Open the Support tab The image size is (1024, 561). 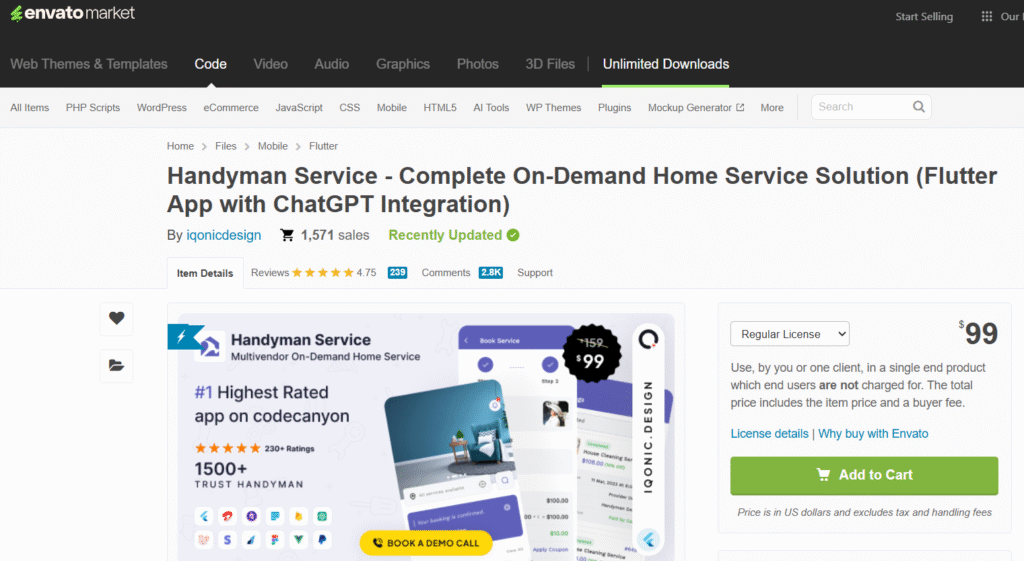coord(534,273)
